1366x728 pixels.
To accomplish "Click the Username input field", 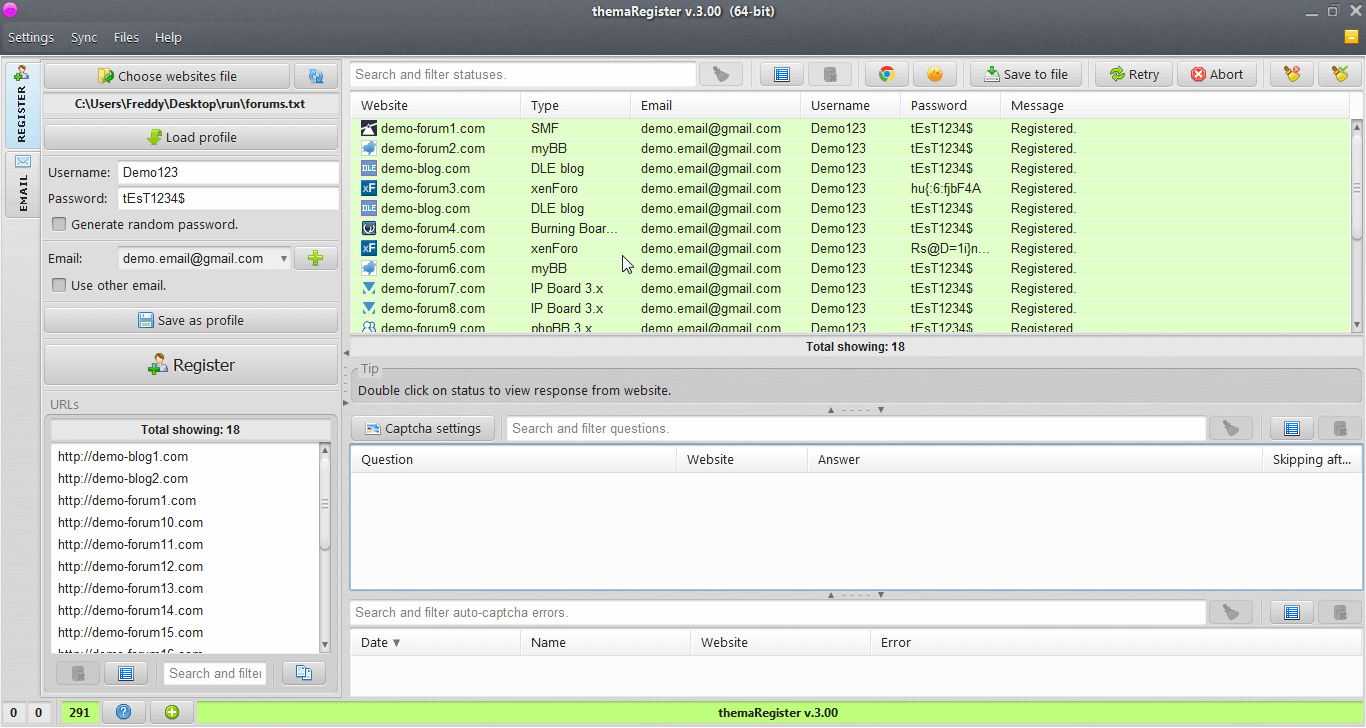I will coord(228,172).
